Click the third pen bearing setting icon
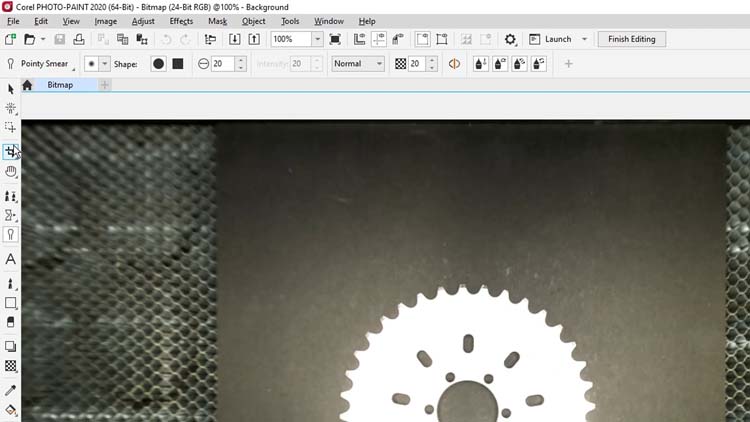 click(519, 64)
